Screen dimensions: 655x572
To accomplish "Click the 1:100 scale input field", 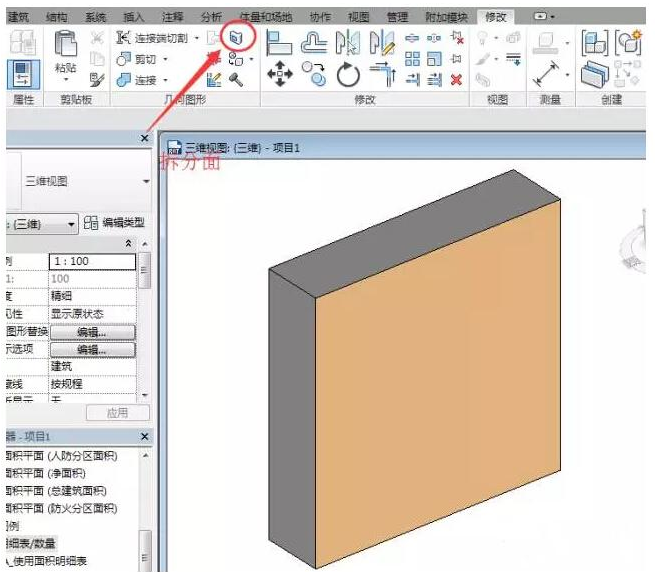I will (91, 261).
